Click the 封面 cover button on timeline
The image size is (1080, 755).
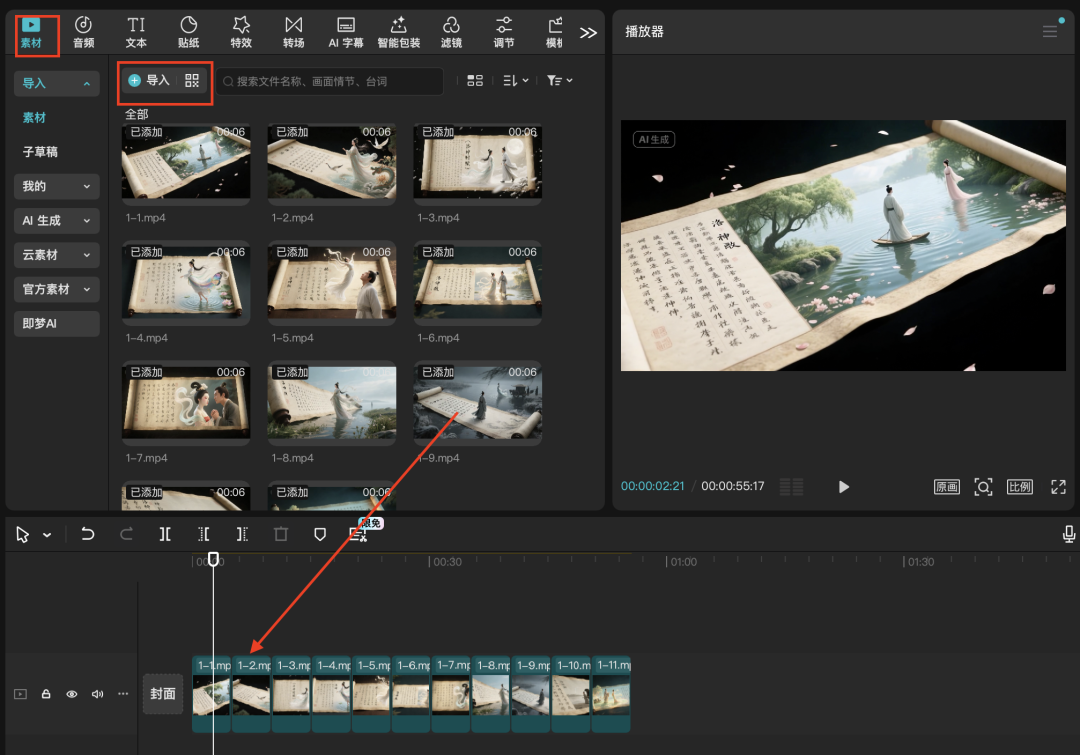162,694
